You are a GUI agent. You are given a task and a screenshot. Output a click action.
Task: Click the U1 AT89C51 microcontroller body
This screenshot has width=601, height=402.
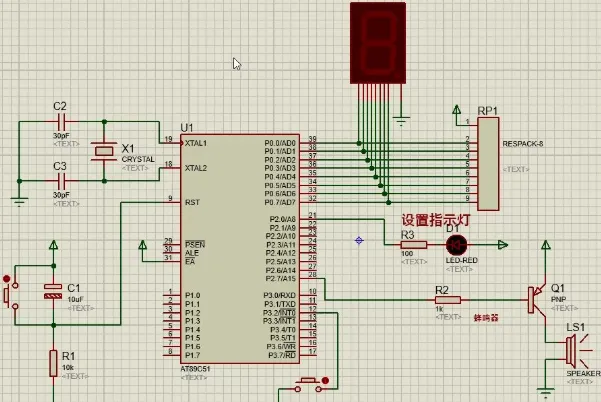240,248
